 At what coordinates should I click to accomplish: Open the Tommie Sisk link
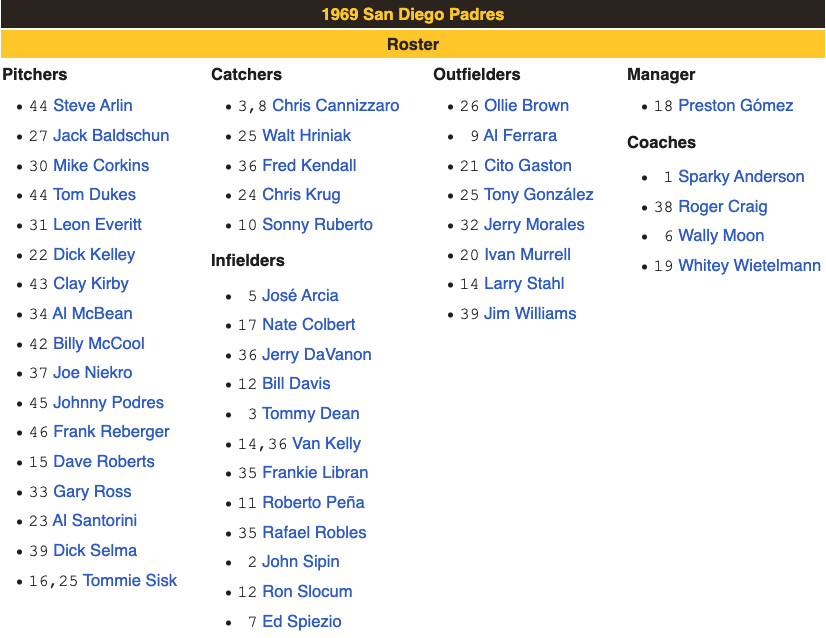click(130, 581)
